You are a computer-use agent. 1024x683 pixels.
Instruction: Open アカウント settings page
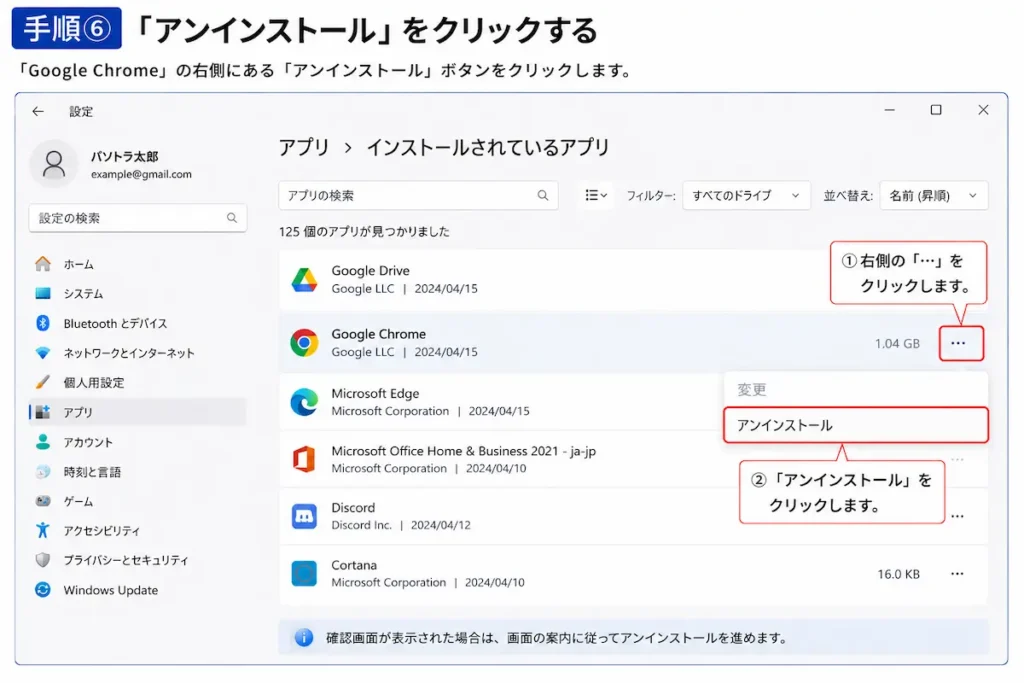point(138,442)
